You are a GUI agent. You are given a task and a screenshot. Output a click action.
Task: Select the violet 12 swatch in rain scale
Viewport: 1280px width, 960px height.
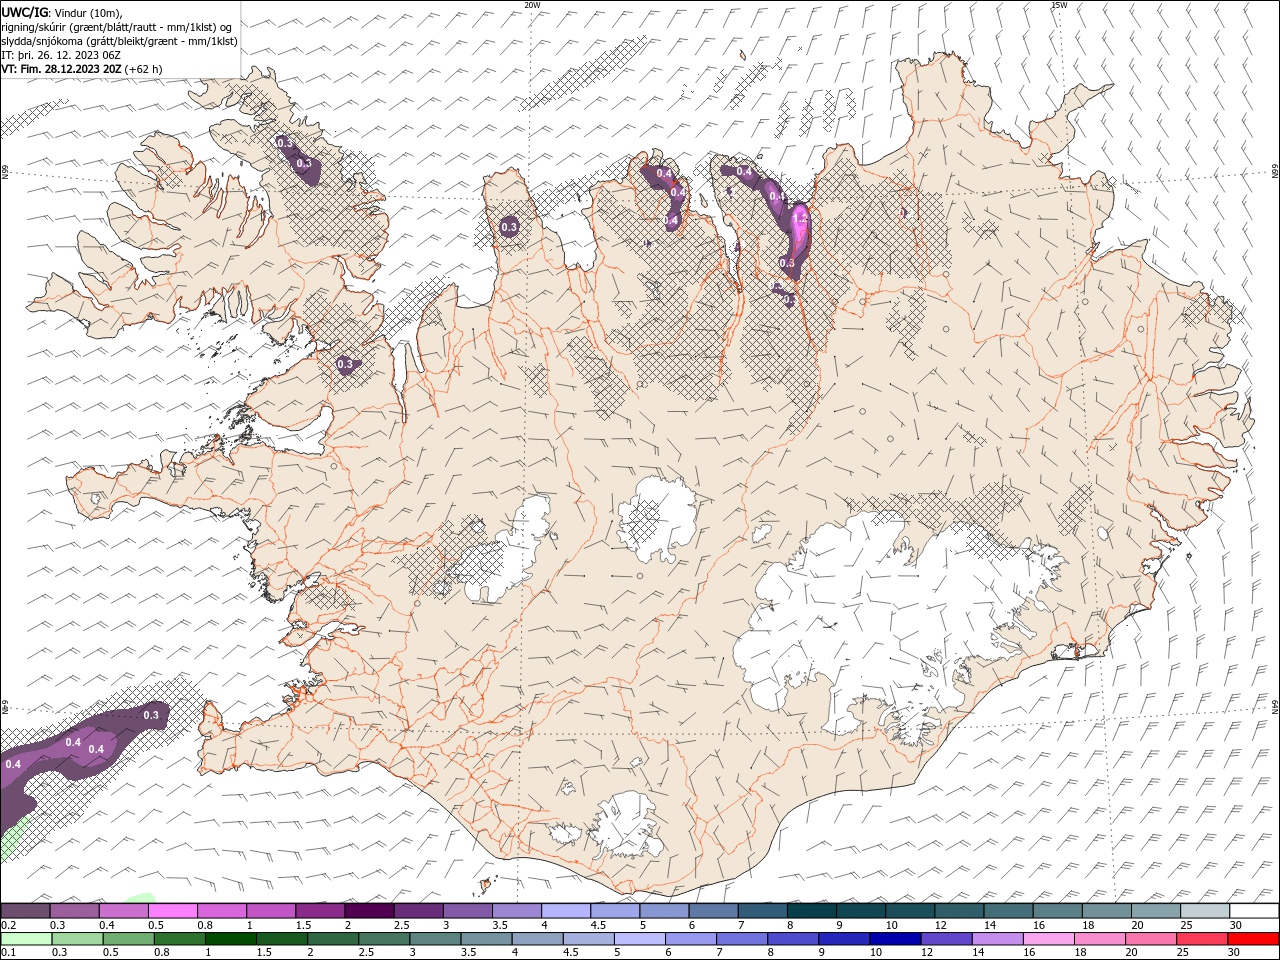tap(945, 939)
